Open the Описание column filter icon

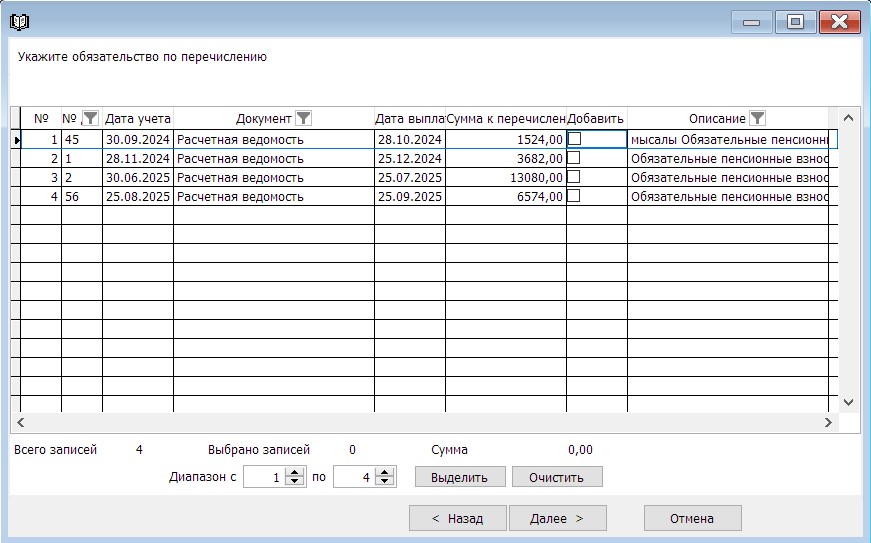pyautogui.click(x=757, y=118)
